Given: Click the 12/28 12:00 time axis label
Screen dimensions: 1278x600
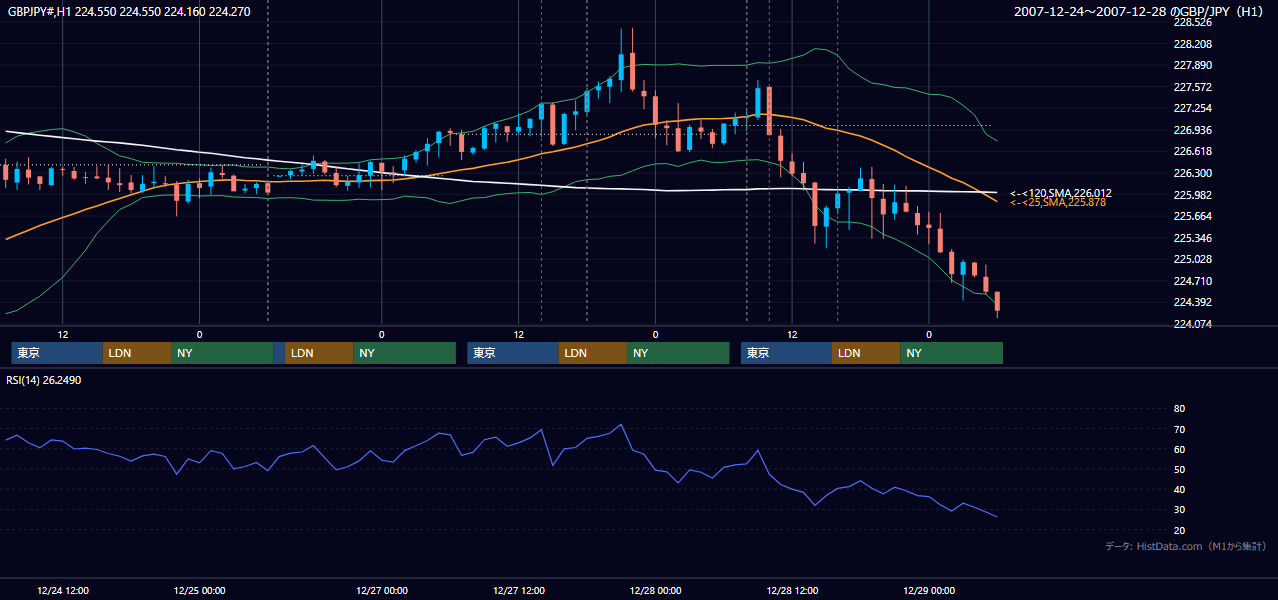Looking at the screenshot, I should [x=792, y=591].
